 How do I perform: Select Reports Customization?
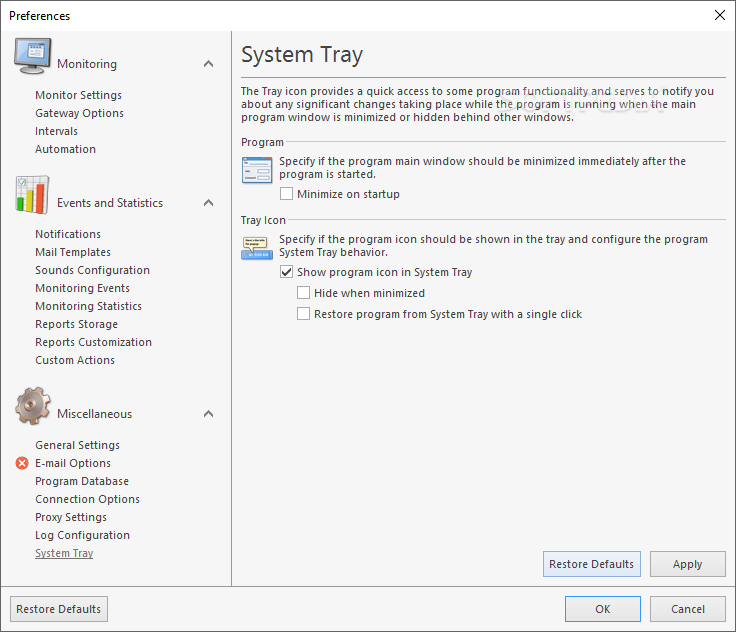(93, 342)
